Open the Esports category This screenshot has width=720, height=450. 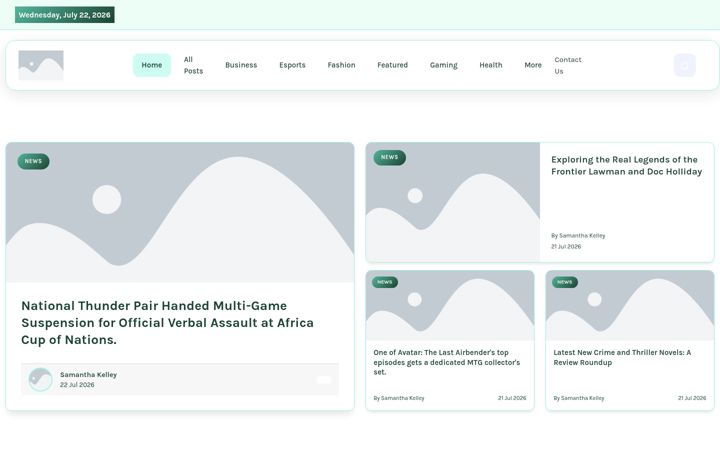pos(292,65)
